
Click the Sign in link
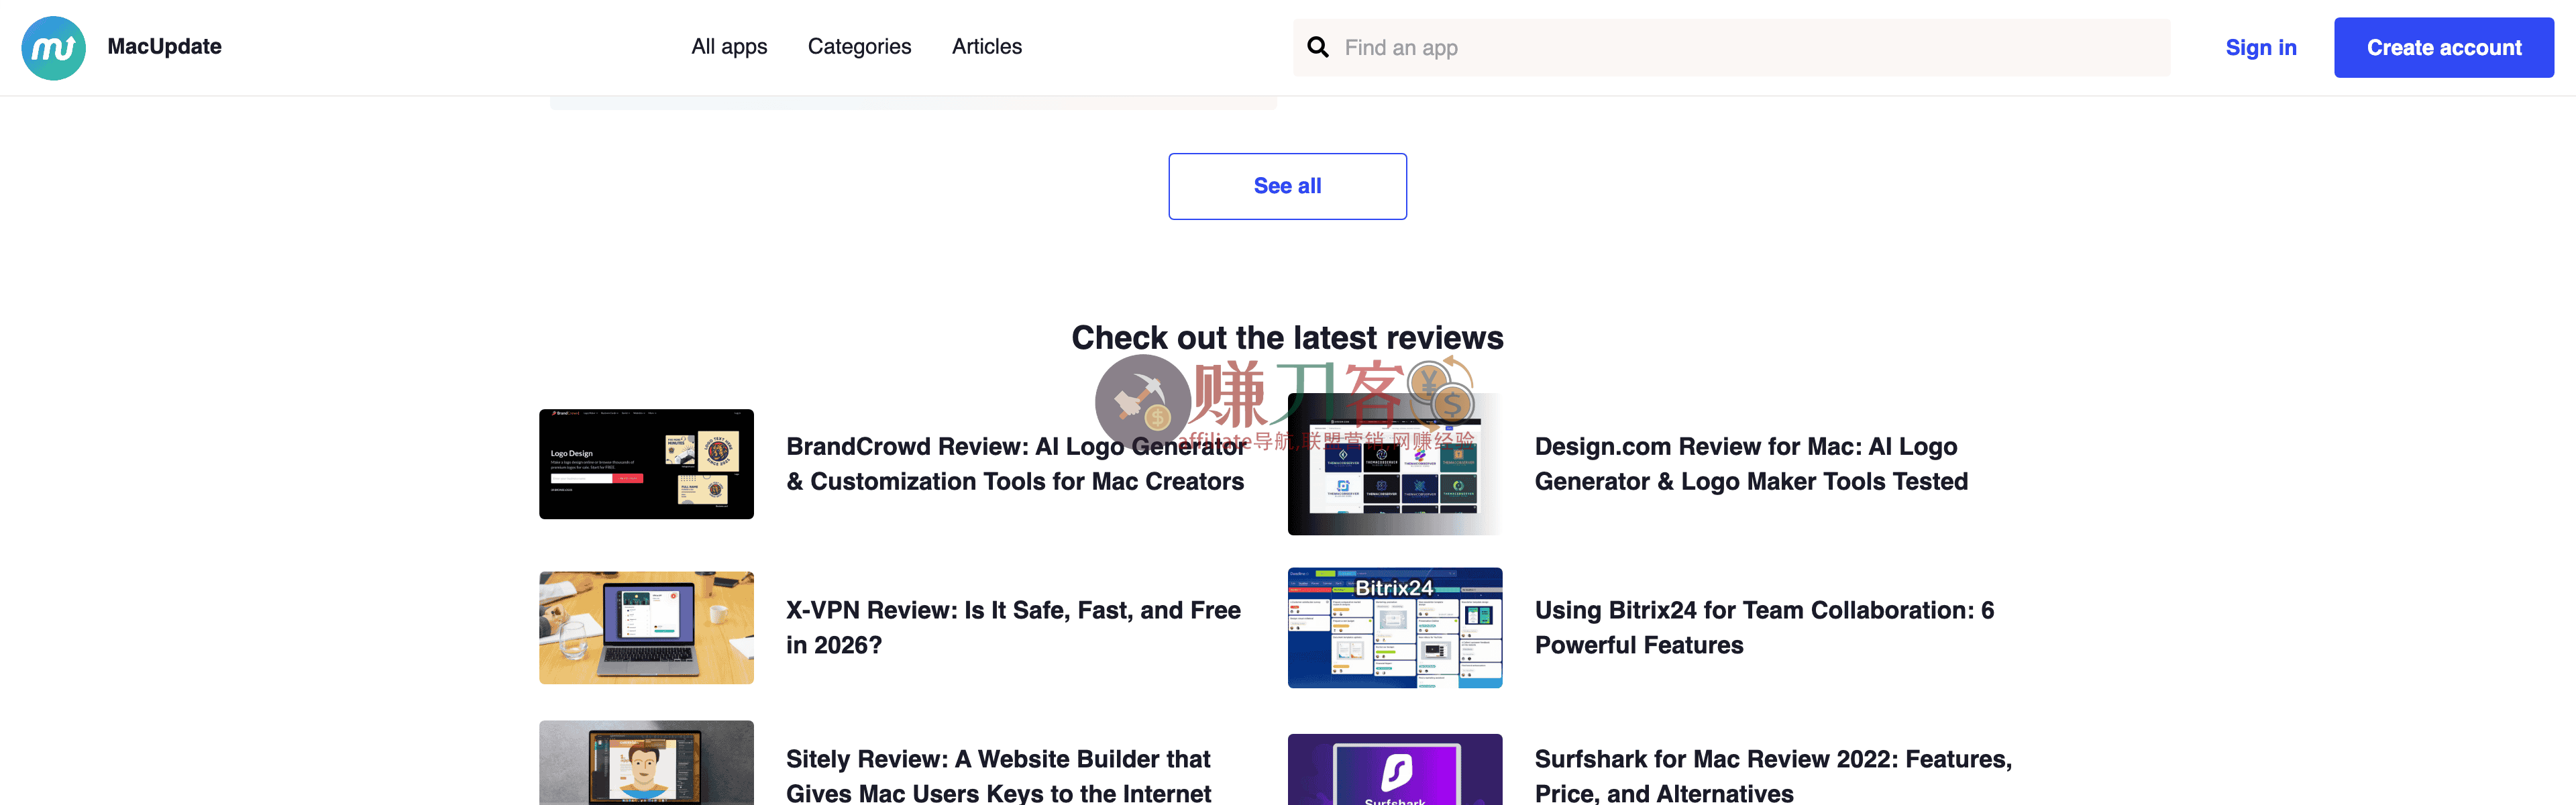click(2261, 47)
